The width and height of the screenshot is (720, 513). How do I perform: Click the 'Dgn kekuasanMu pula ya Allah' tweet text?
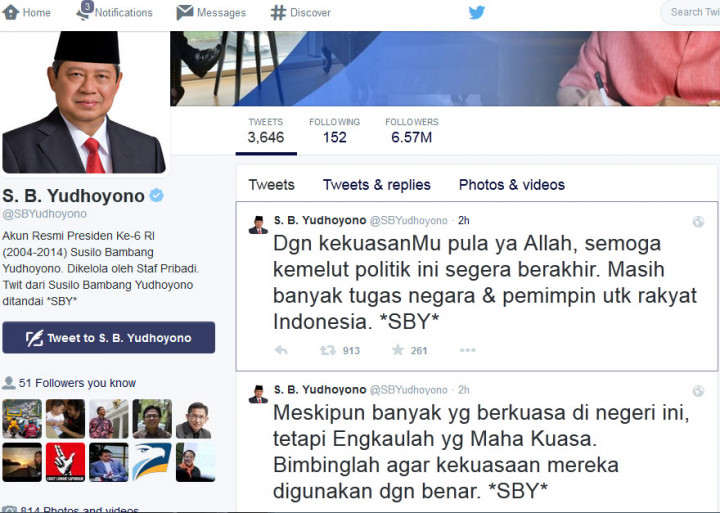coord(485,282)
